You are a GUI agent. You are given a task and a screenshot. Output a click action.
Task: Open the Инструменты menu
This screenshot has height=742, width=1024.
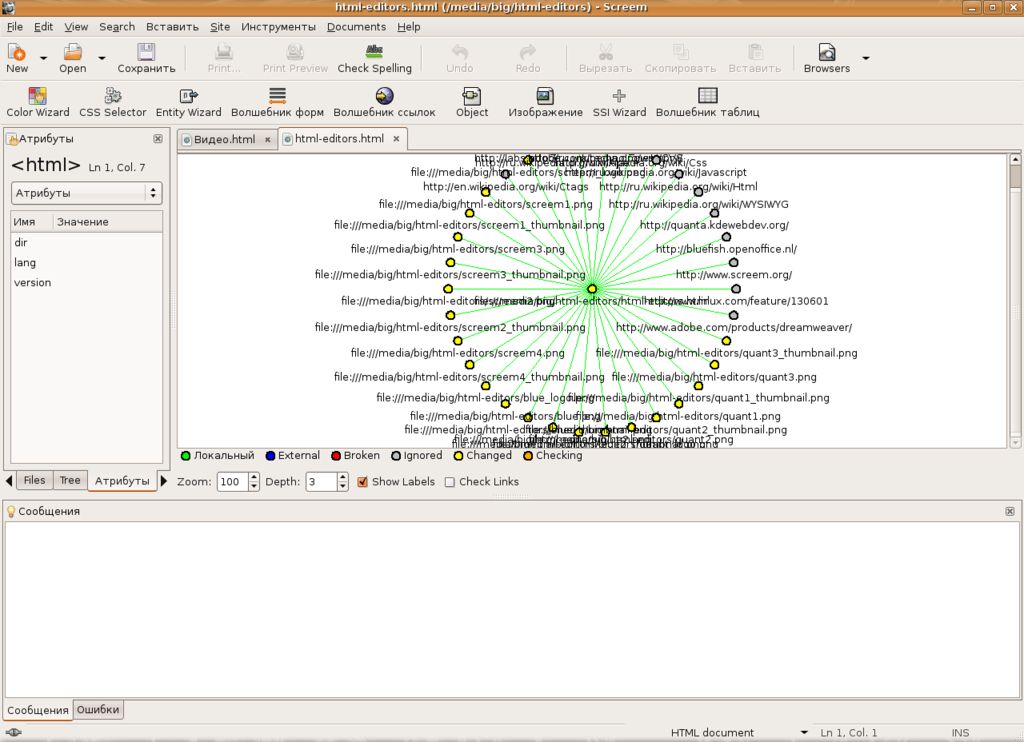click(278, 27)
